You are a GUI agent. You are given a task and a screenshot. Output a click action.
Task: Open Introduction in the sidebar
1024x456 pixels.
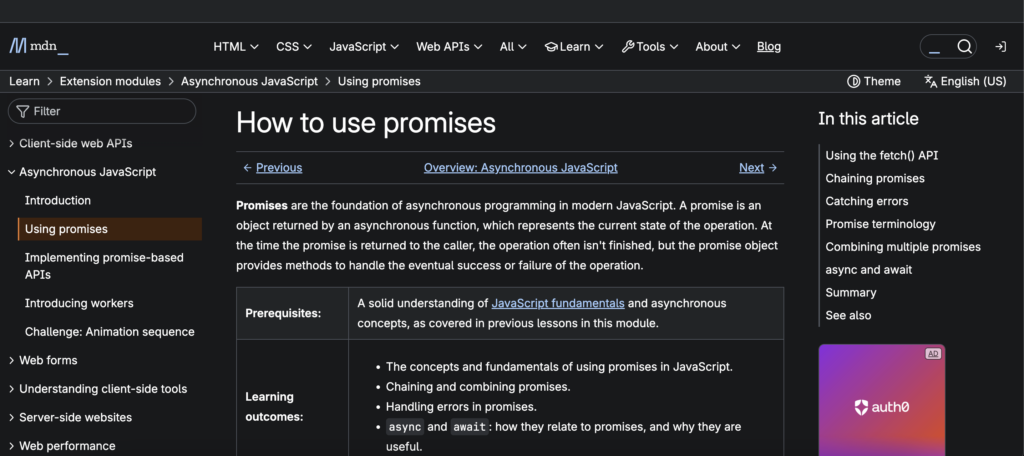coord(57,201)
